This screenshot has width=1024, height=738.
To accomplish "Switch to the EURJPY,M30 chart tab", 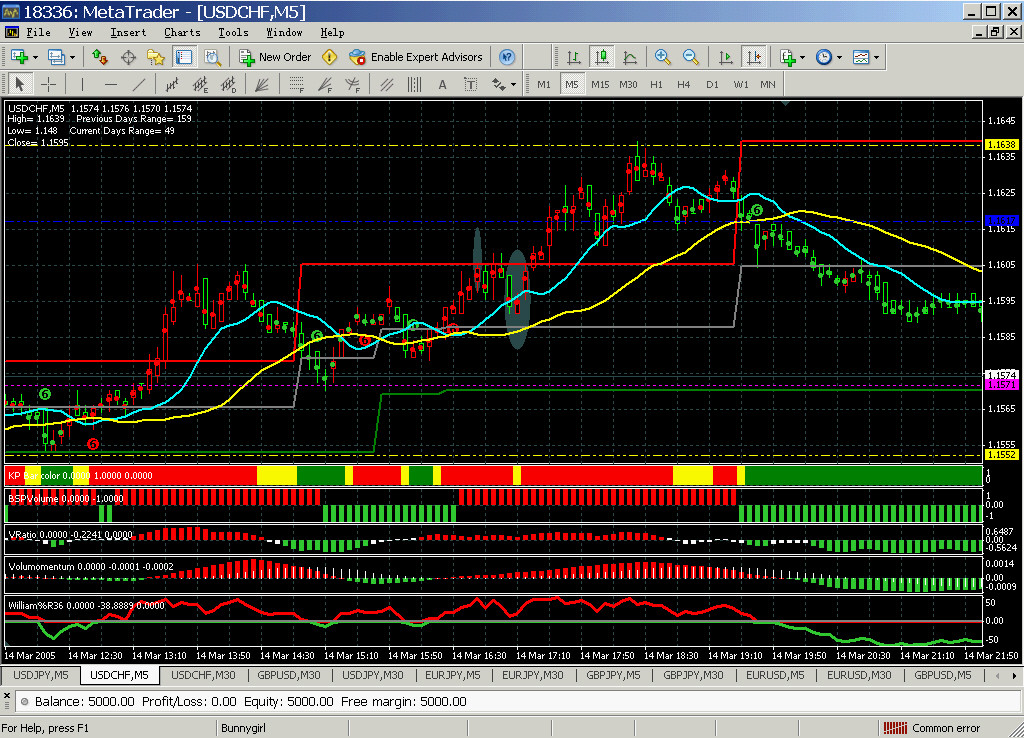I will click(x=532, y=675).
